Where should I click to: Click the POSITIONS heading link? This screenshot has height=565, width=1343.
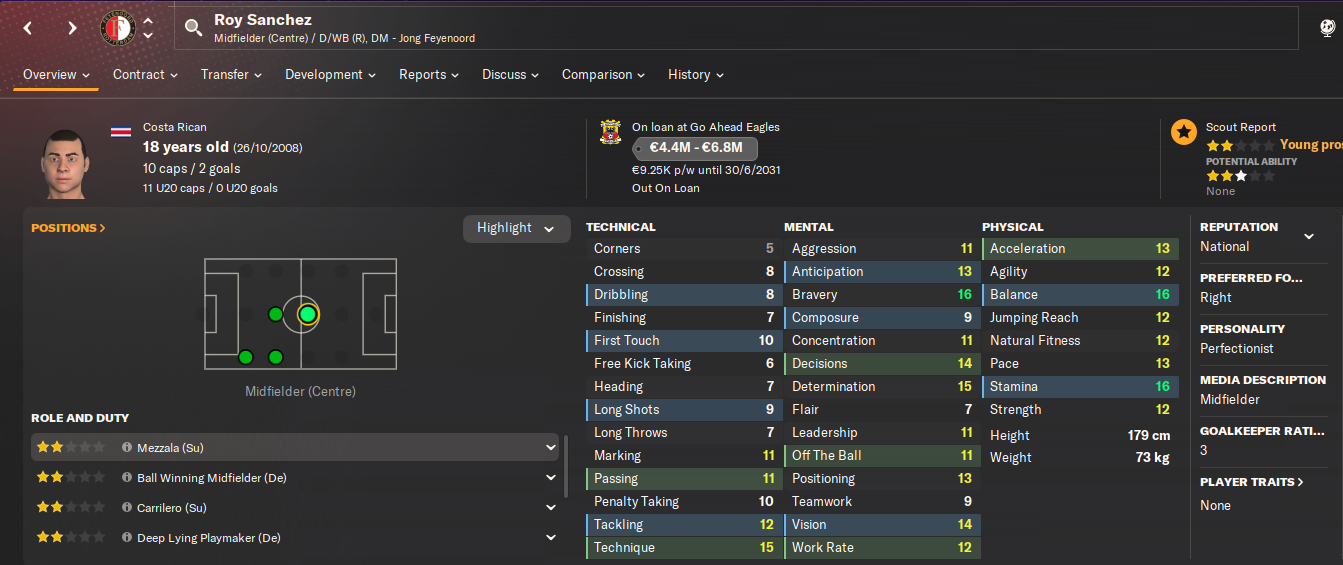[x=68, y=228]
